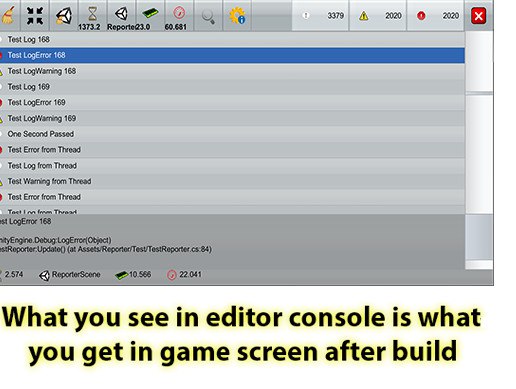This screenshot has width=516, height=389.
Task: Open the search magnifier tool
Action: click(208, 15)
